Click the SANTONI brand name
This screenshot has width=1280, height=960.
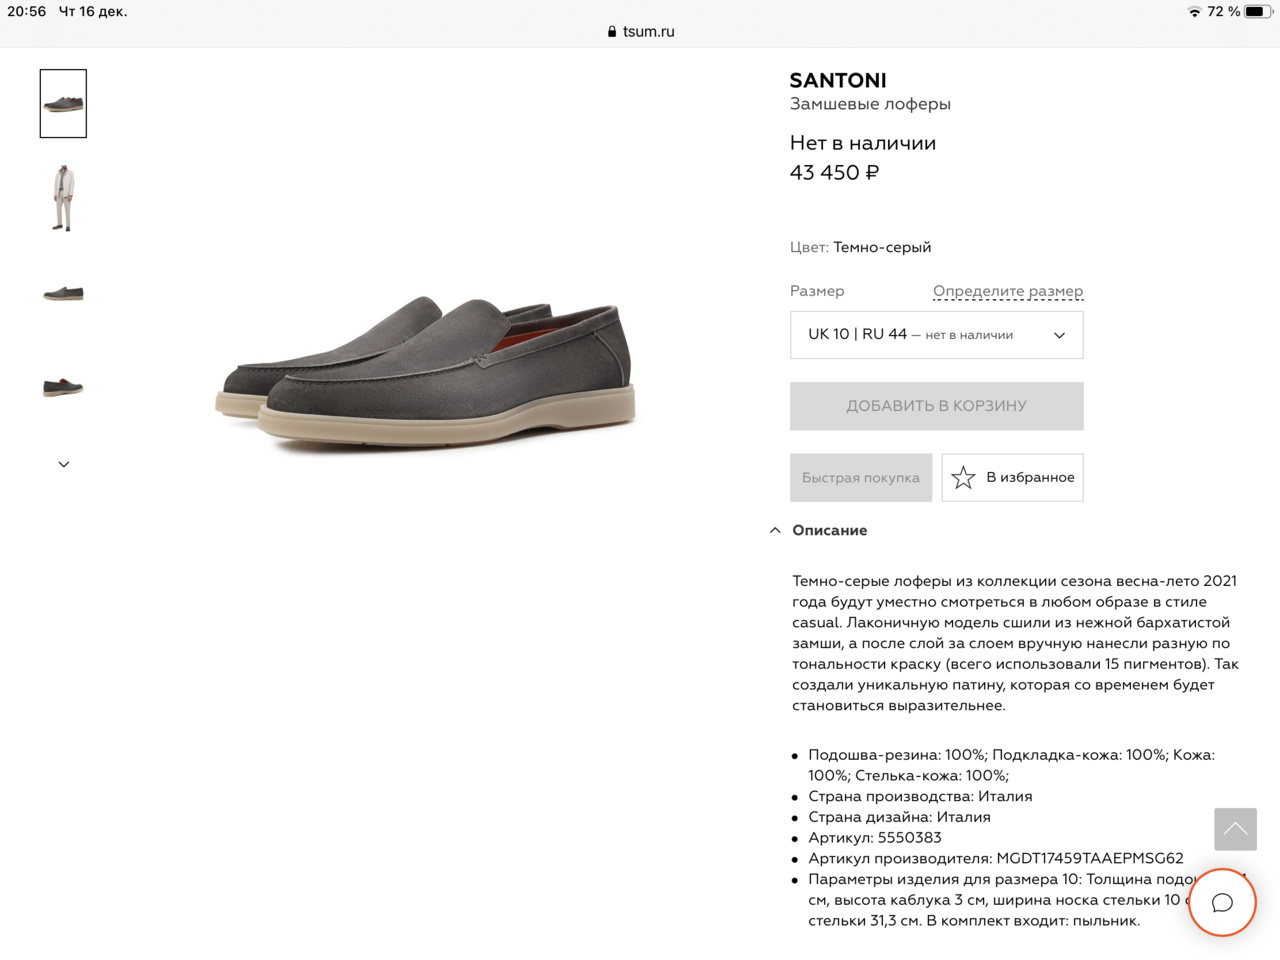pyautogui.click(x=837, y=80)
